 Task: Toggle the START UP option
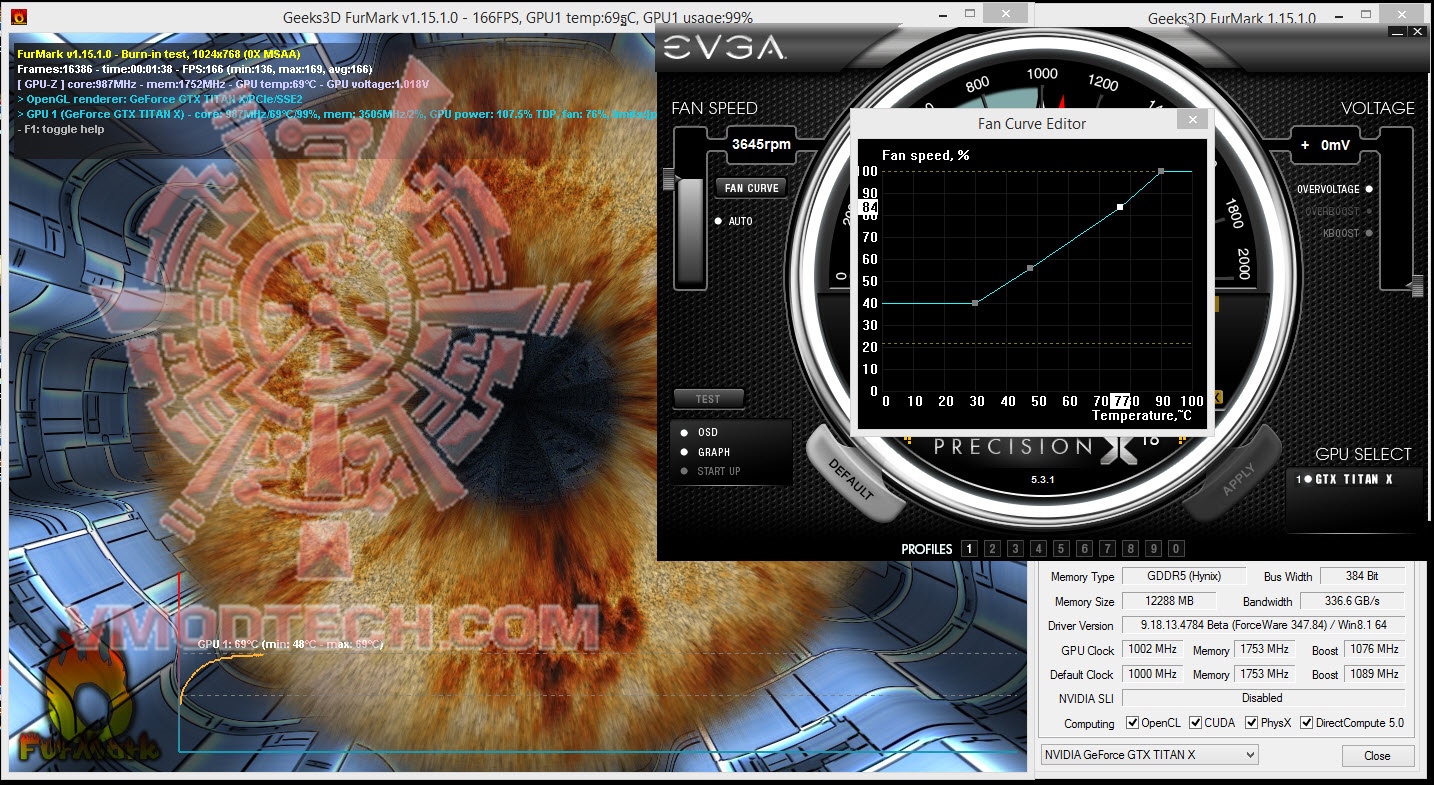[x=710, y=471]
